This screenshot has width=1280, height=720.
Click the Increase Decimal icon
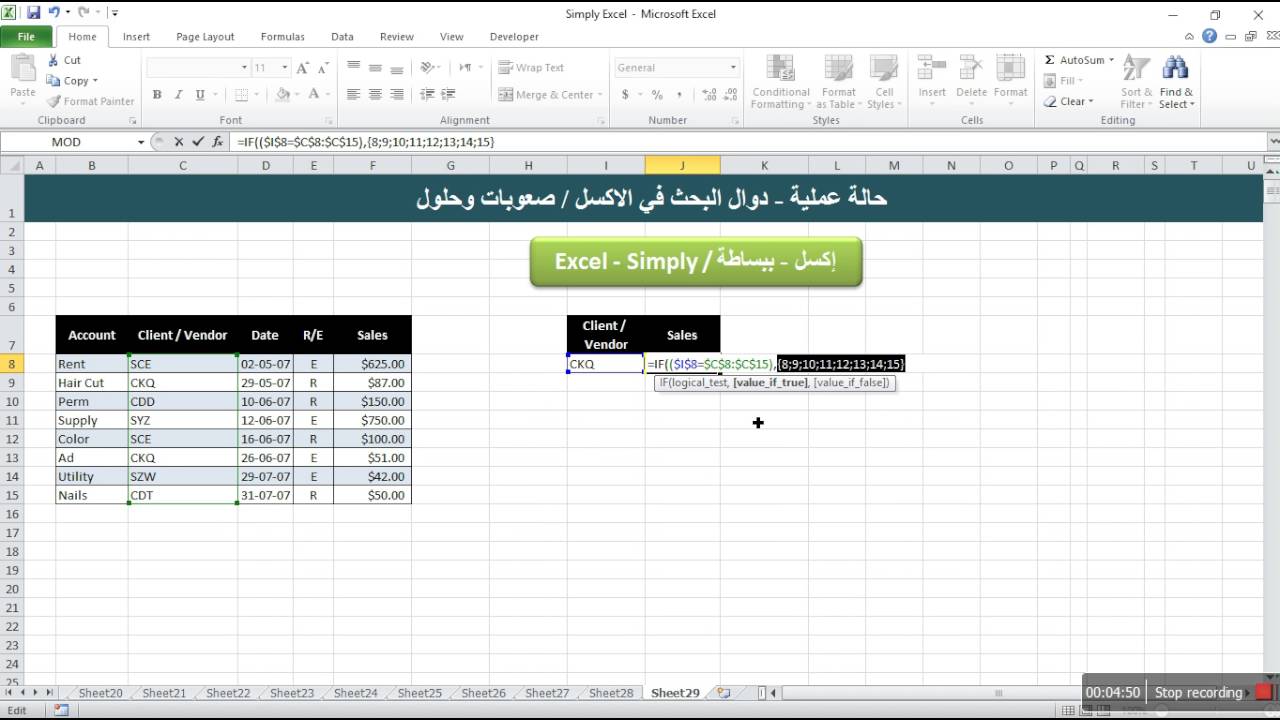coord(709,95)
